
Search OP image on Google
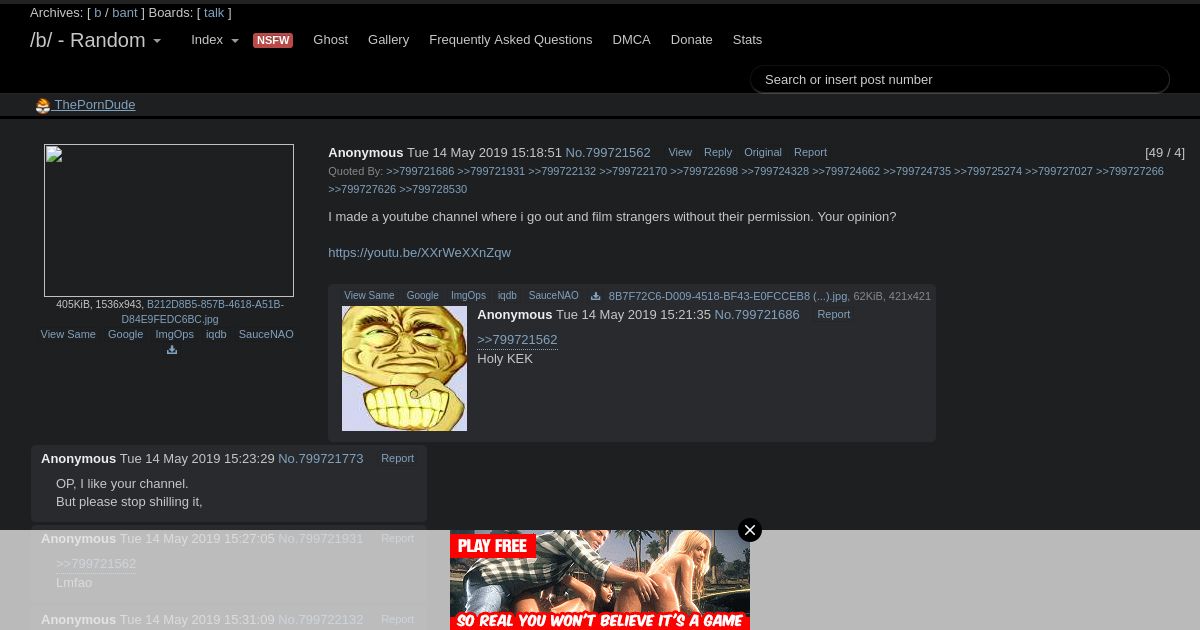coord(125,334)
